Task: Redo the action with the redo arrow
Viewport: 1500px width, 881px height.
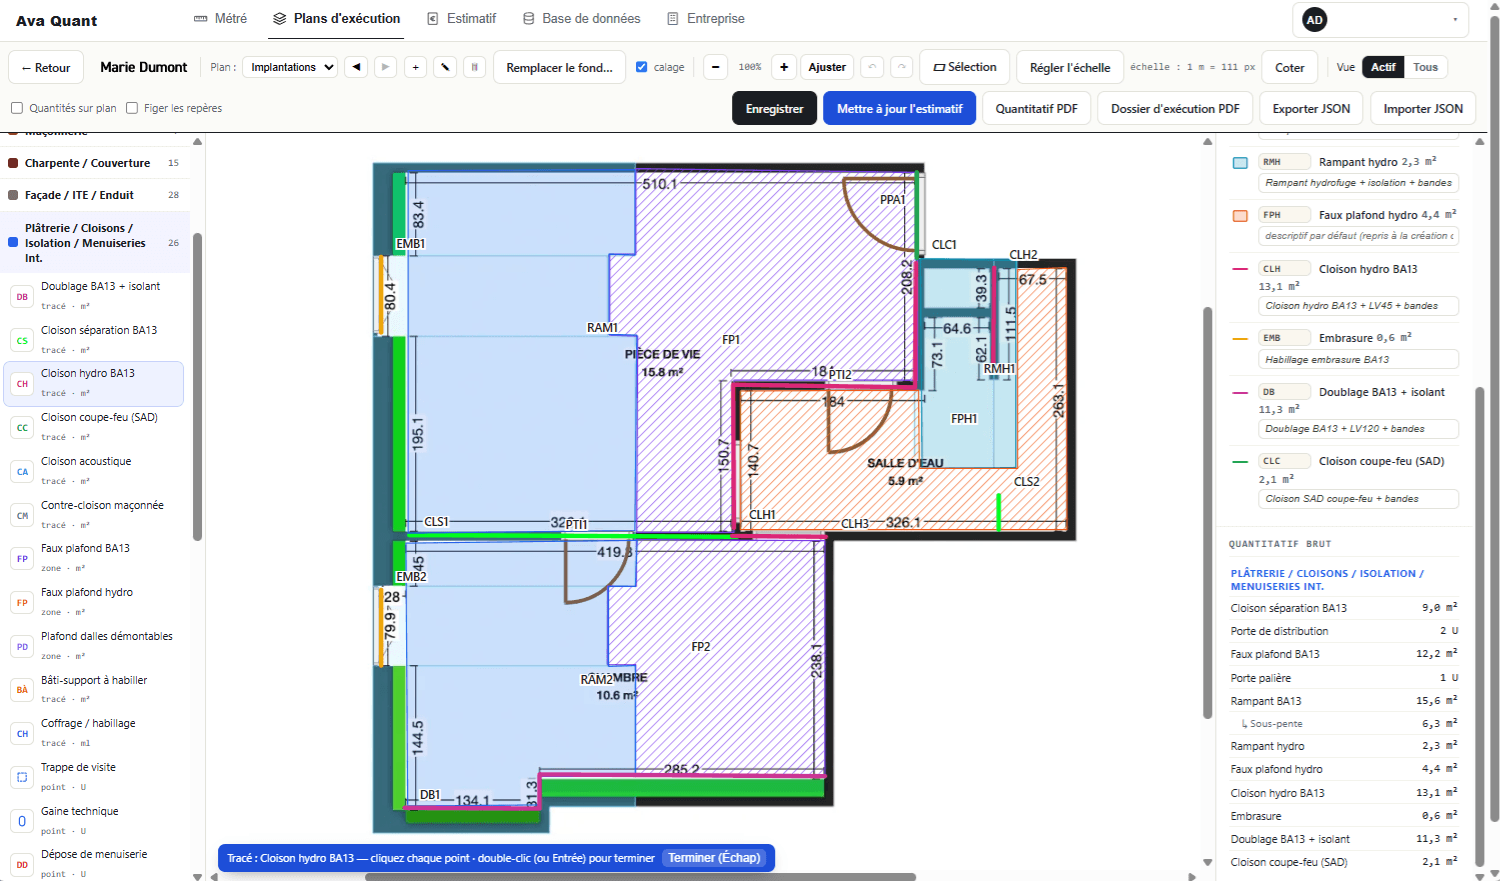Action: point(902,67)
